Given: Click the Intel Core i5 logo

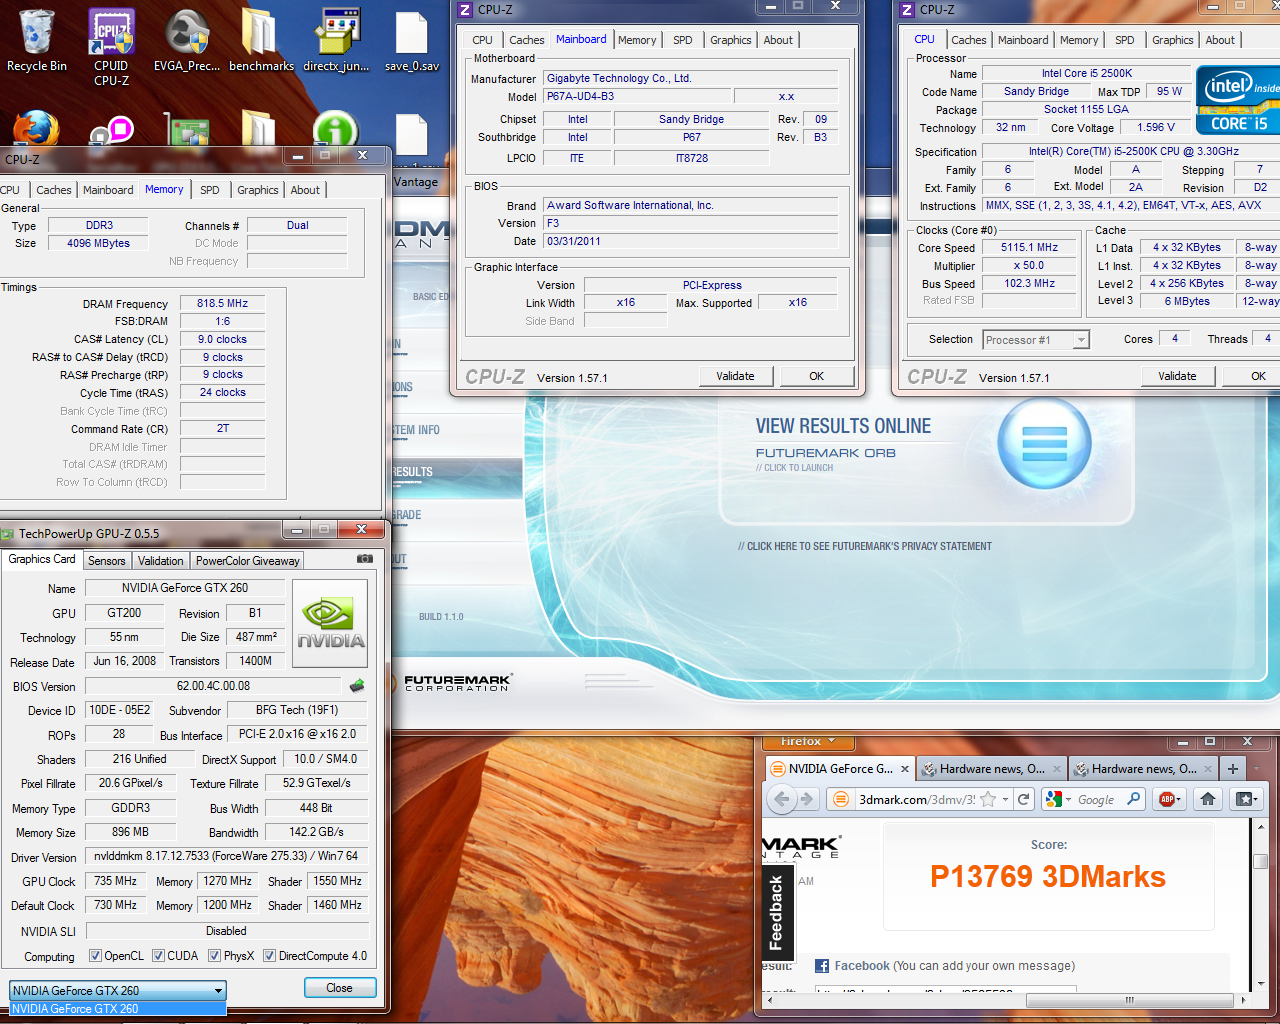Looking at the screenshot, I should (x=1238, y=100).
